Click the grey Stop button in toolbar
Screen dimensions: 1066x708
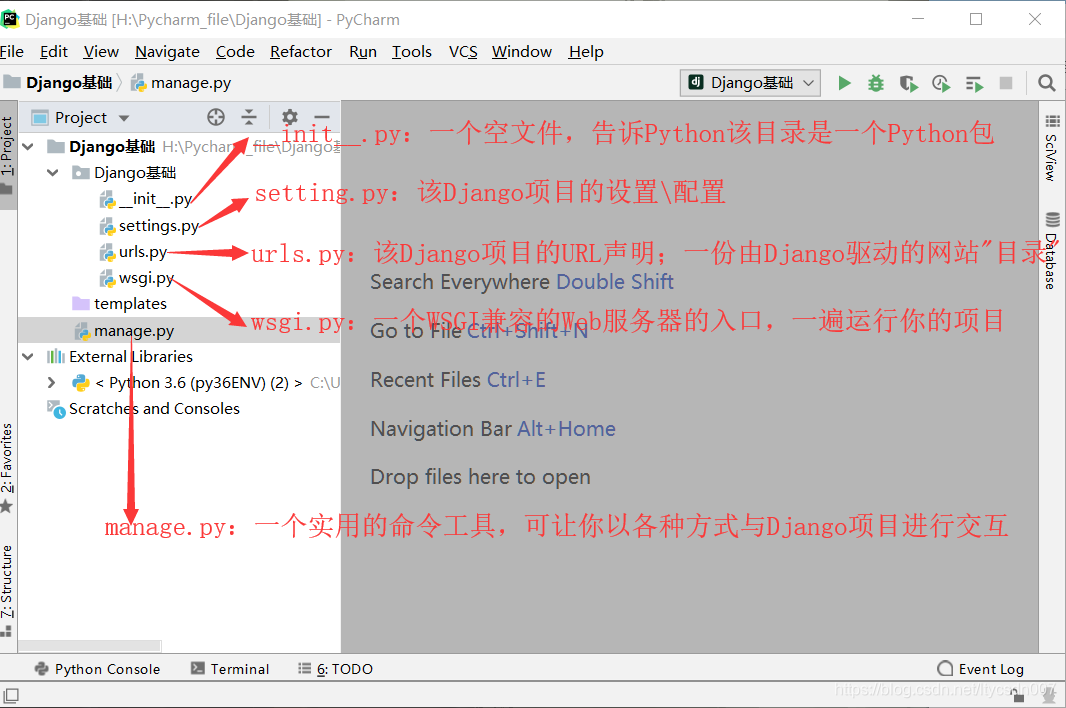point(1006,83)
